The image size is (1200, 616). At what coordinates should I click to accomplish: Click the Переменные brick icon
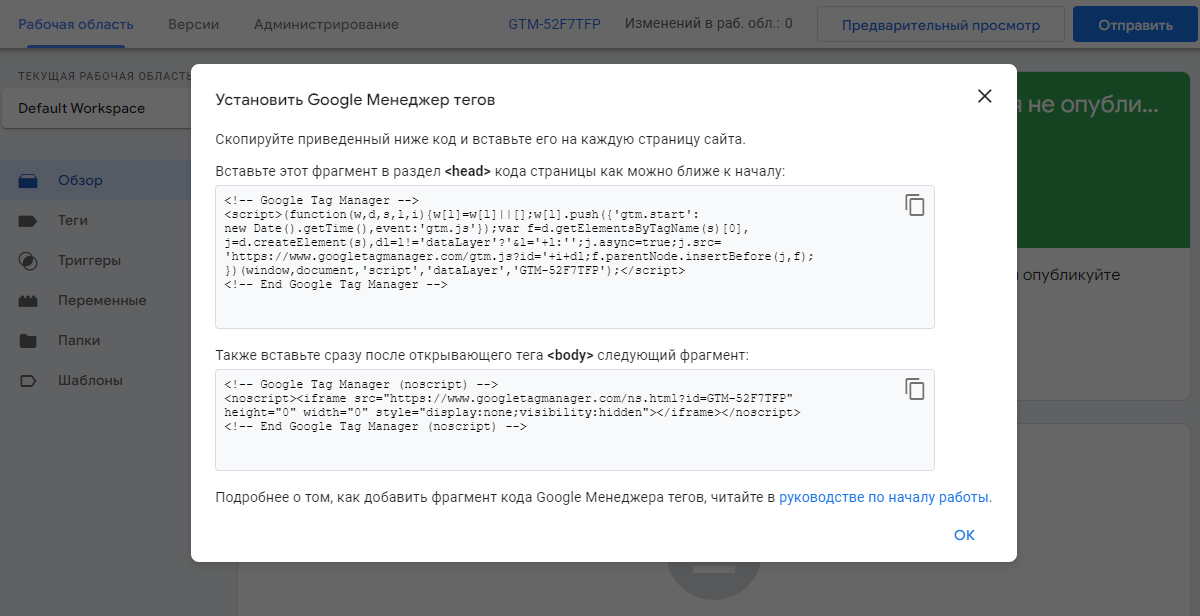(x=28, y=301)
